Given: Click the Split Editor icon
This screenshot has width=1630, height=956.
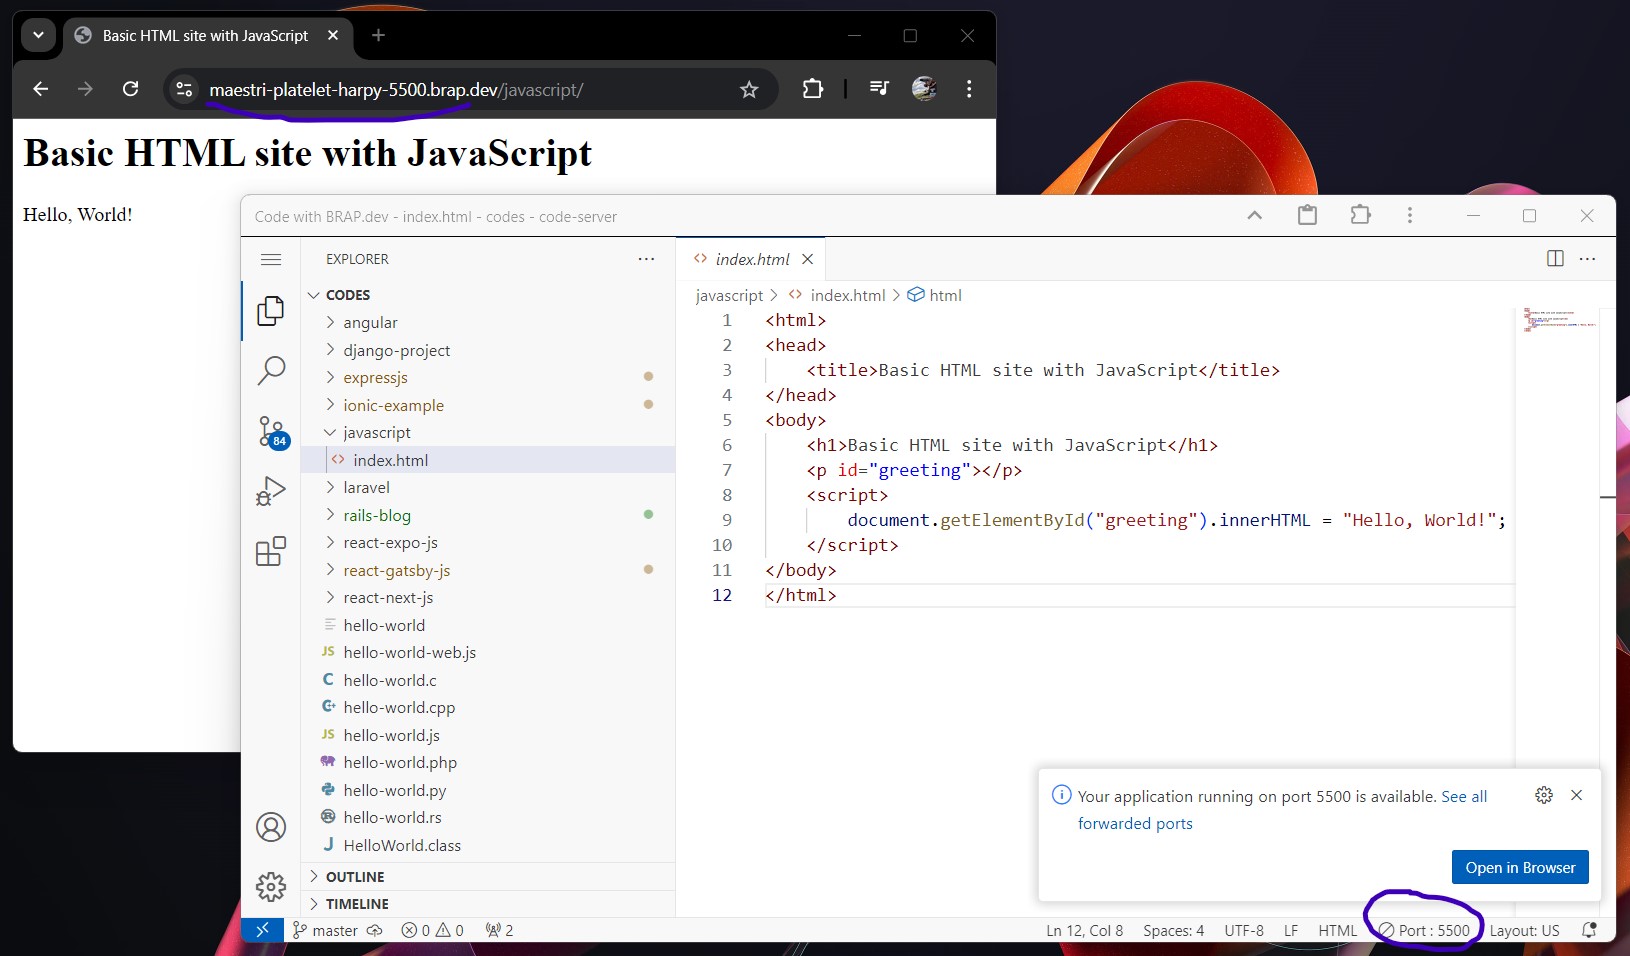Looking at the screenshot, I should [x=1554, y=258].
